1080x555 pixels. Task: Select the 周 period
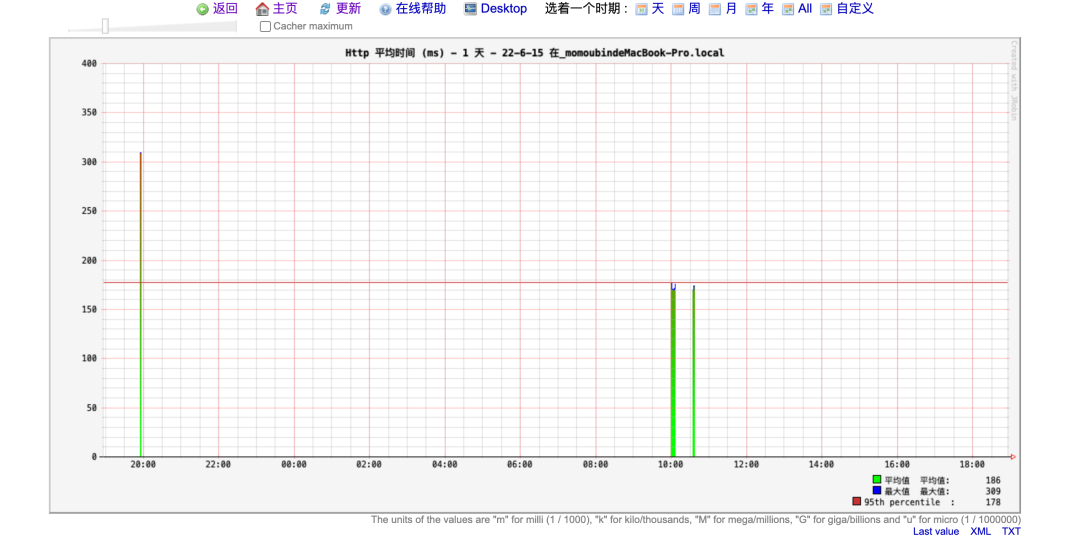694,8
